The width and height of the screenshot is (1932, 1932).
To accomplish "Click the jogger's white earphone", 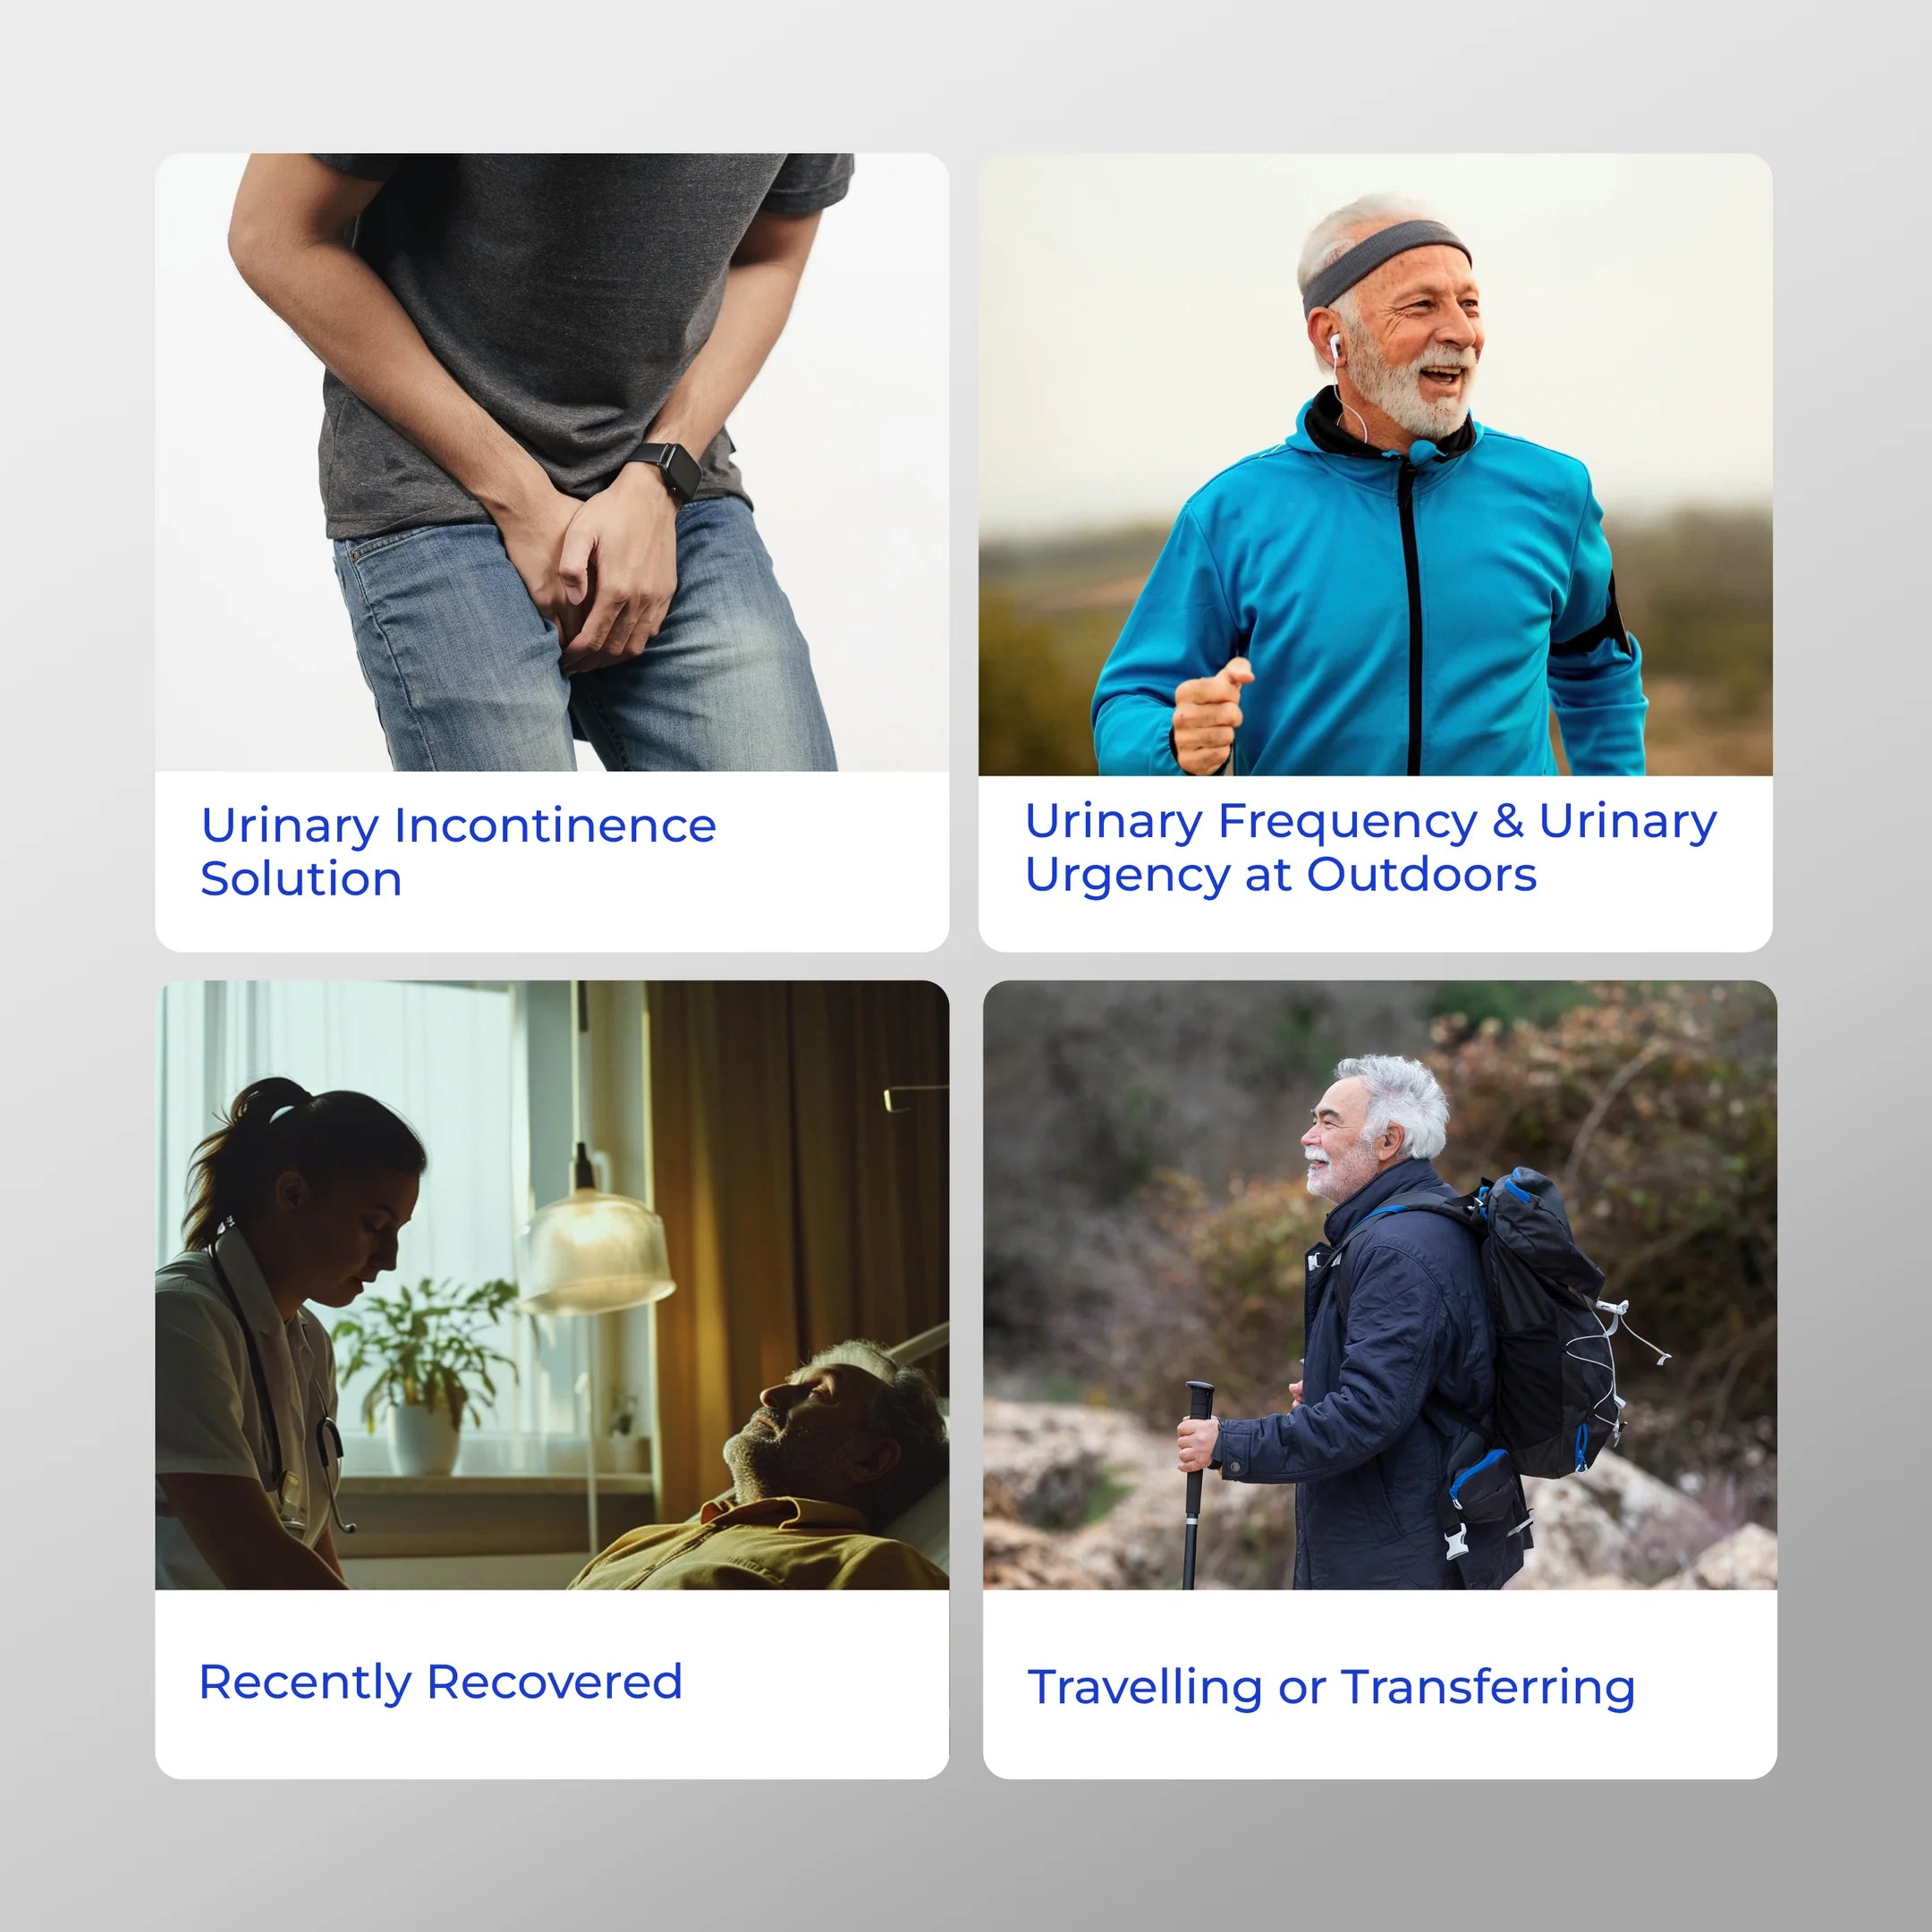I will coord(1334,347).
